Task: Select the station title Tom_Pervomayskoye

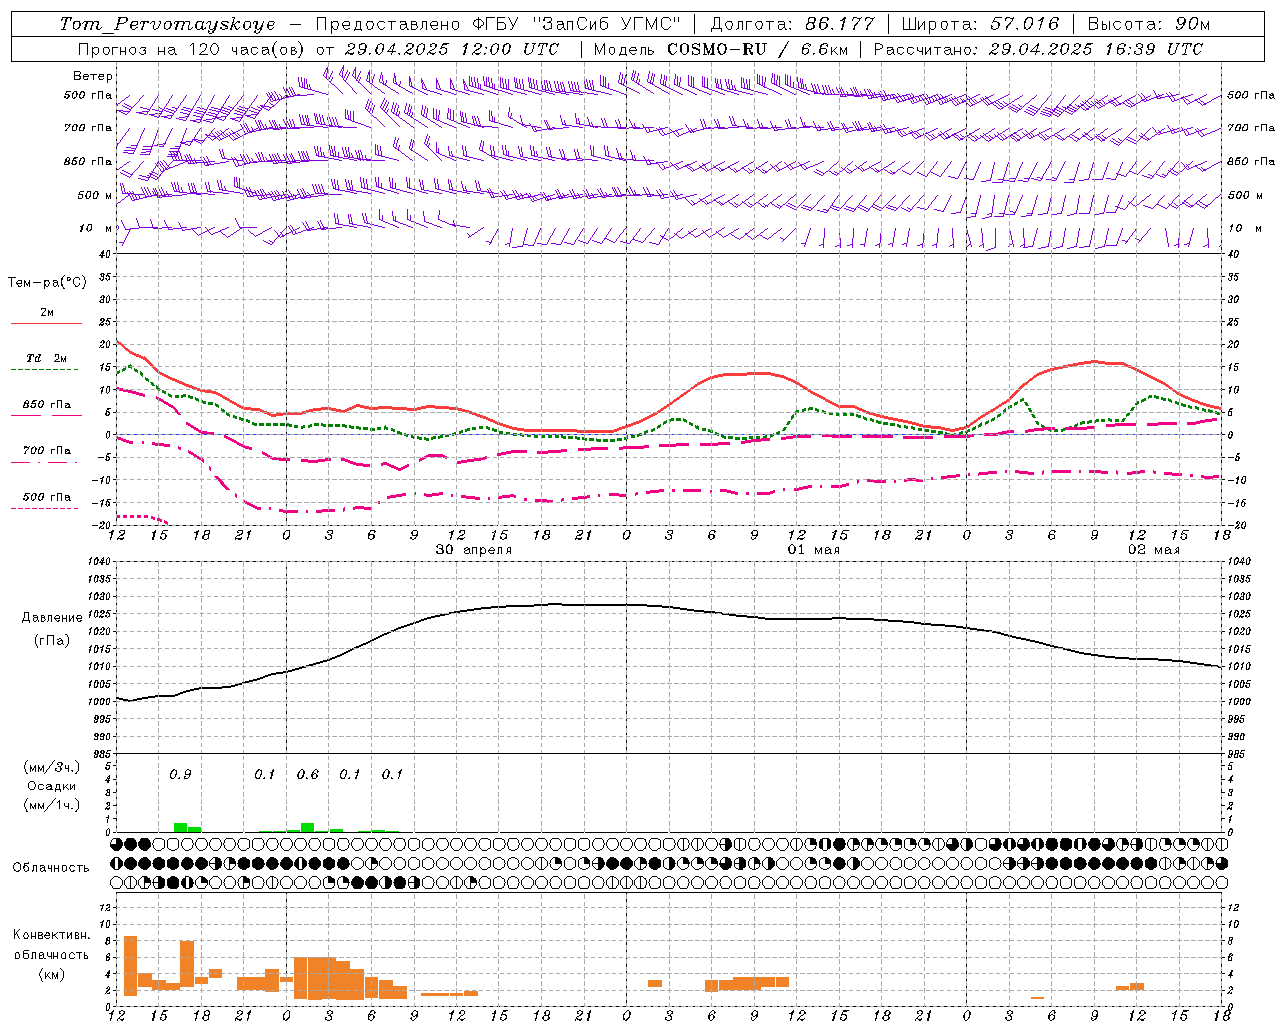Action: (x=167, y=24)
